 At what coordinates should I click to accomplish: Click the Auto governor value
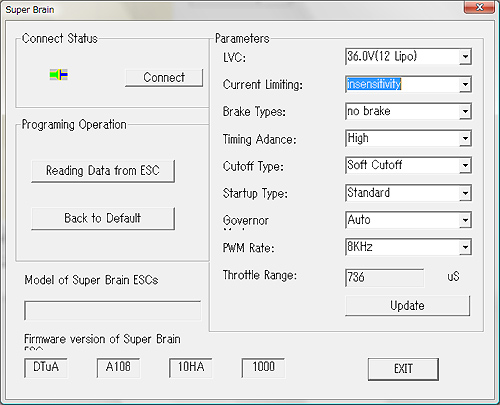(x=359, y=220)
